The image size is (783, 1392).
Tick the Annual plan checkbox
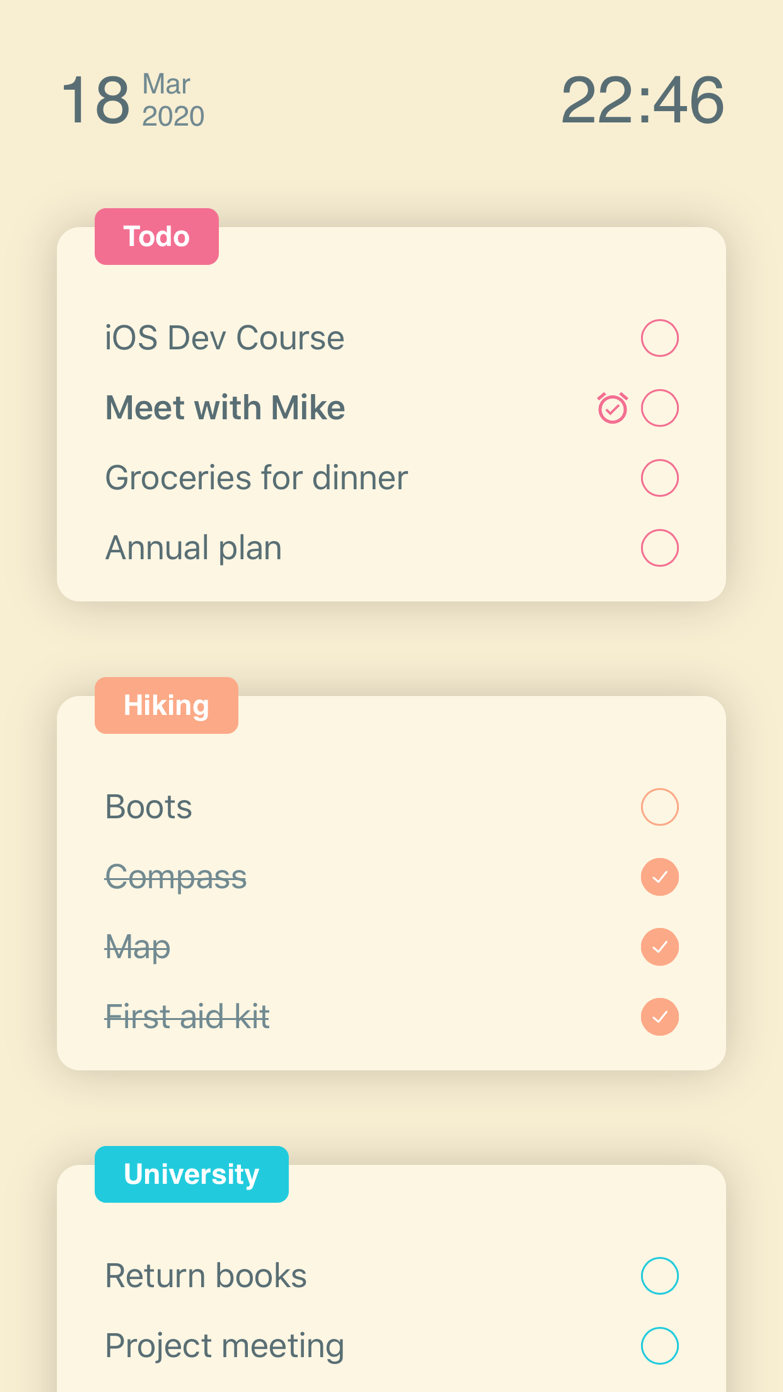pos(660,548)
